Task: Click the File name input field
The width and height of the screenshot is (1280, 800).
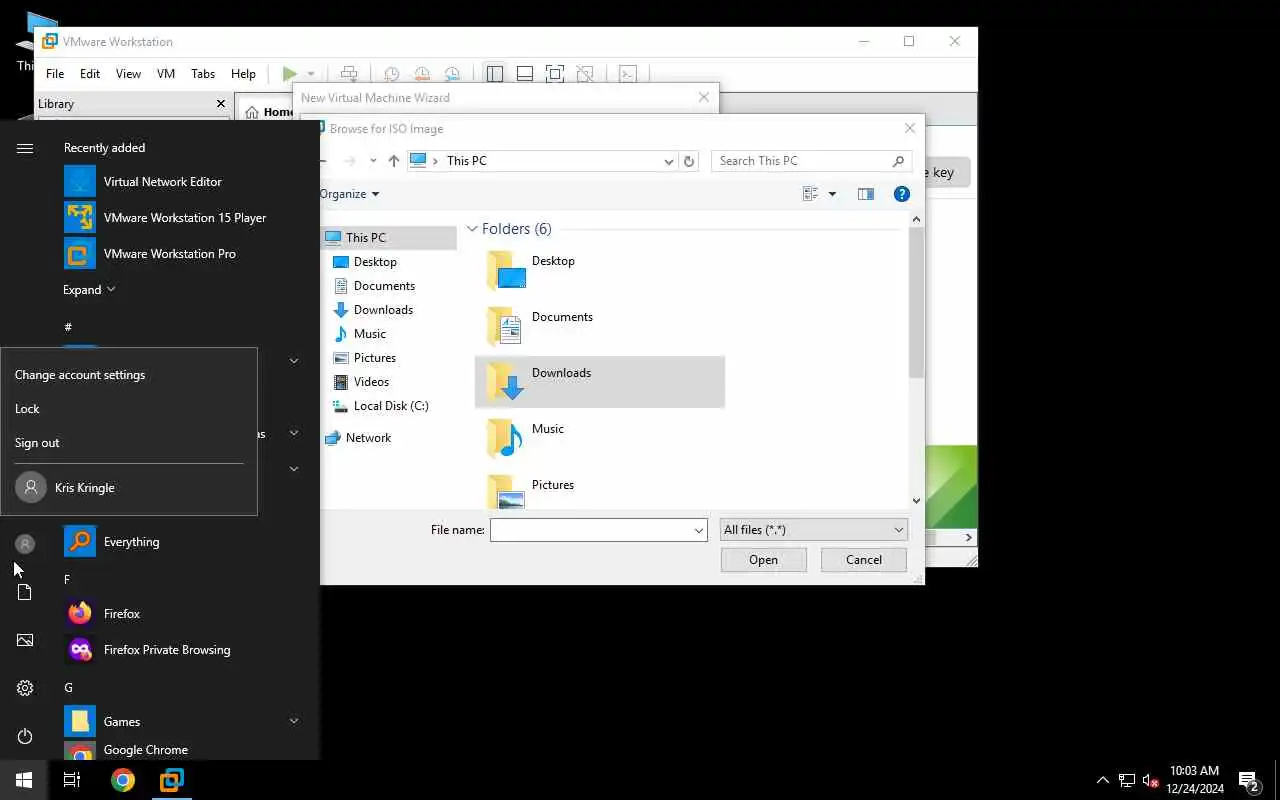Action: 591,530
